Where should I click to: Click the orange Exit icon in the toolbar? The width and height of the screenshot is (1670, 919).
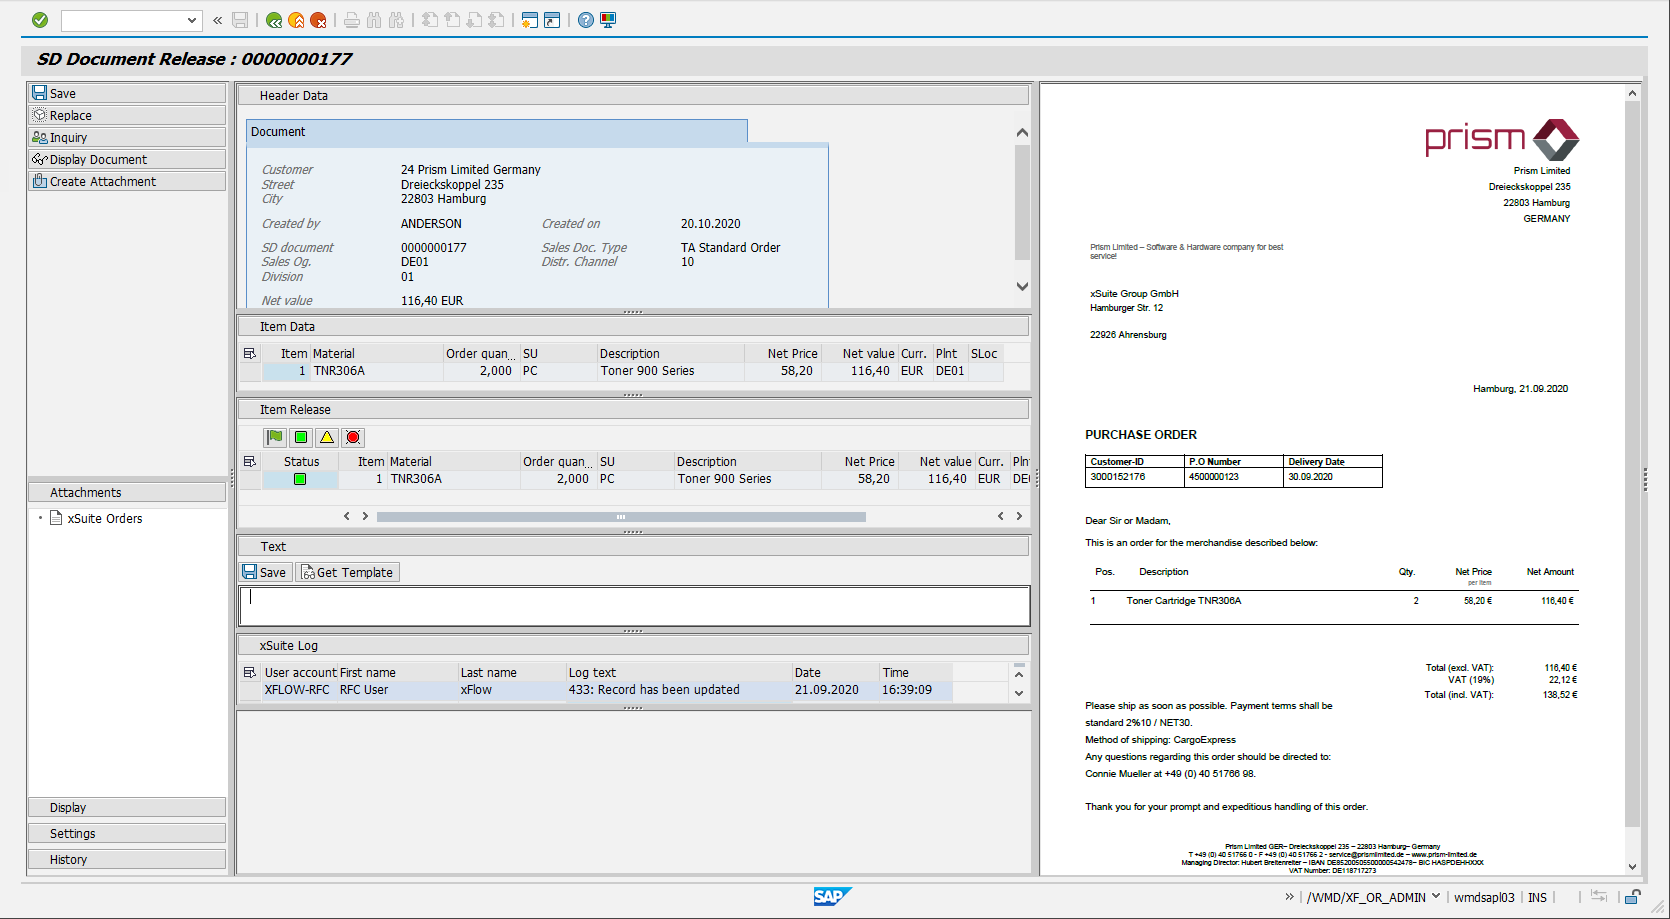click(294, 19)
